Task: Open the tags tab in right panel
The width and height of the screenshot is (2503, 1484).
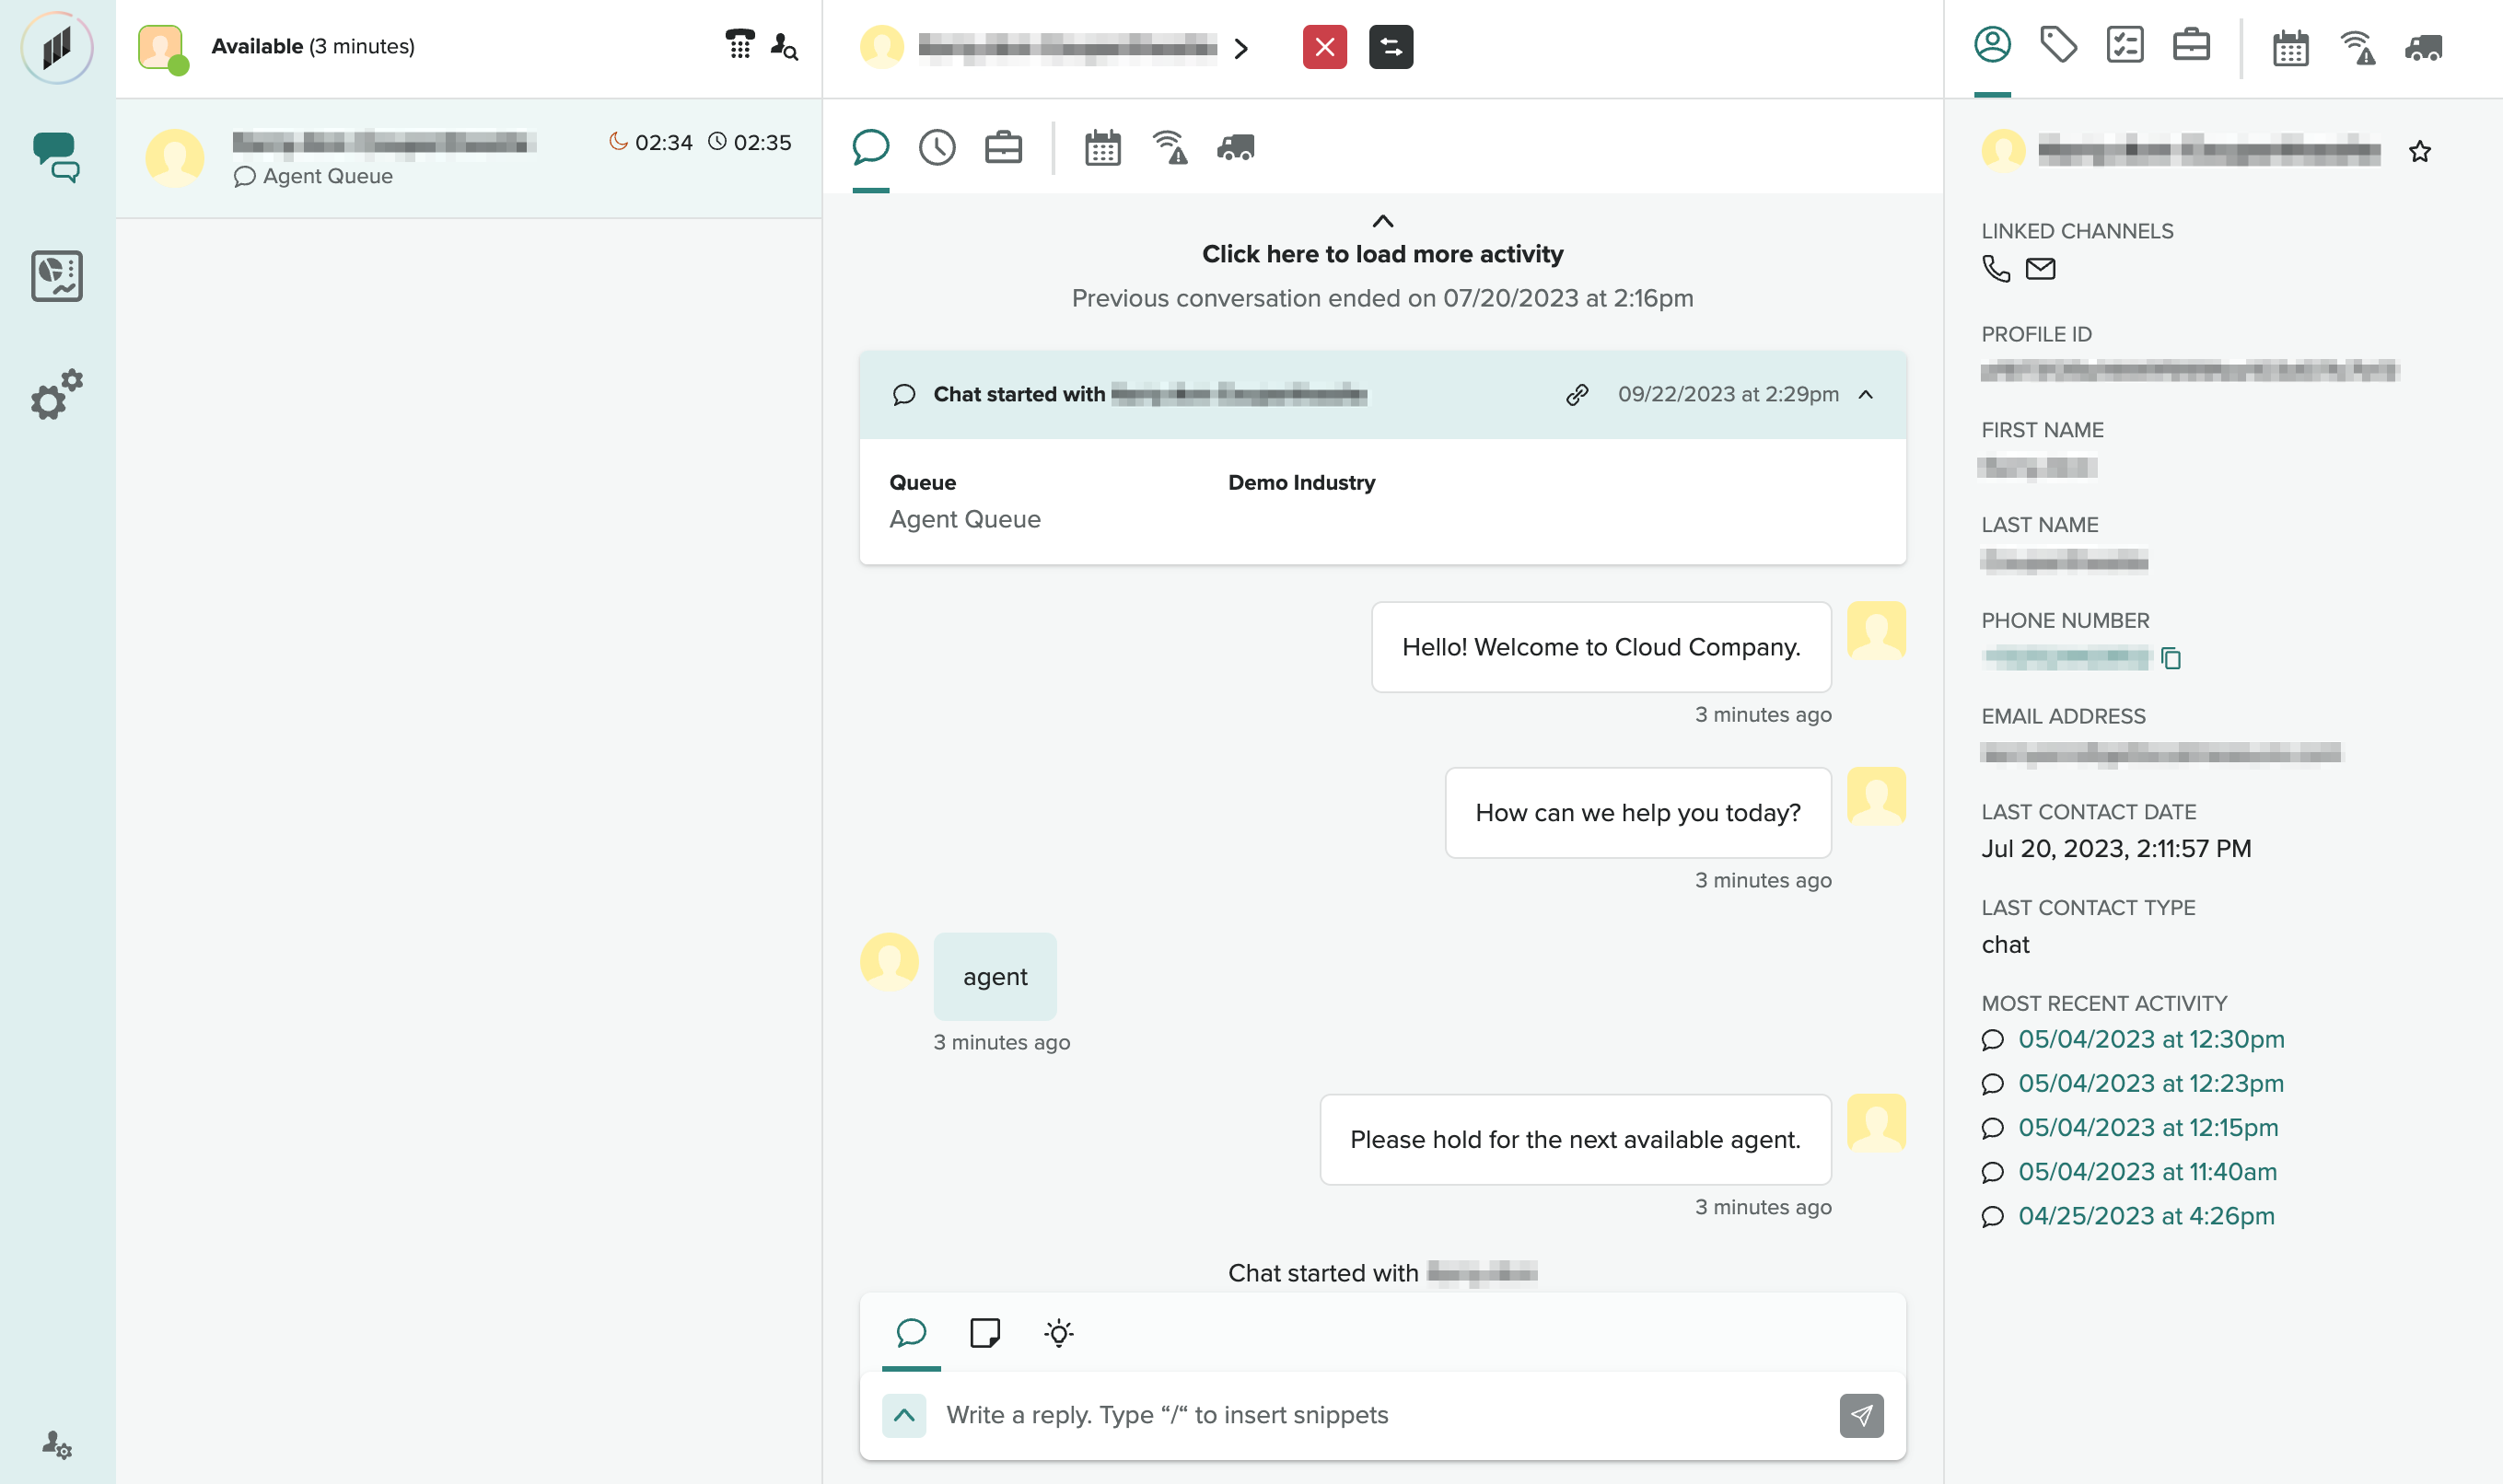Action: click(2058, 46)
